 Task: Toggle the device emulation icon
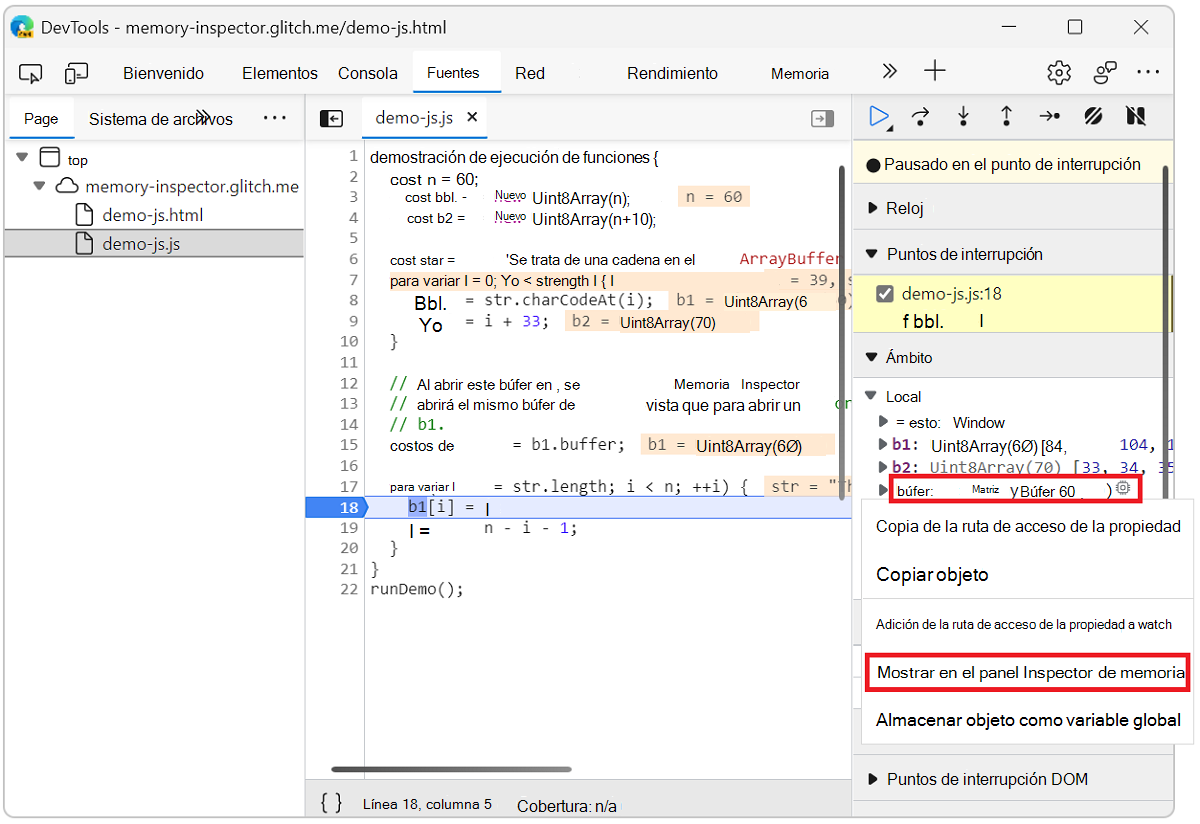(x=74, y=73)
